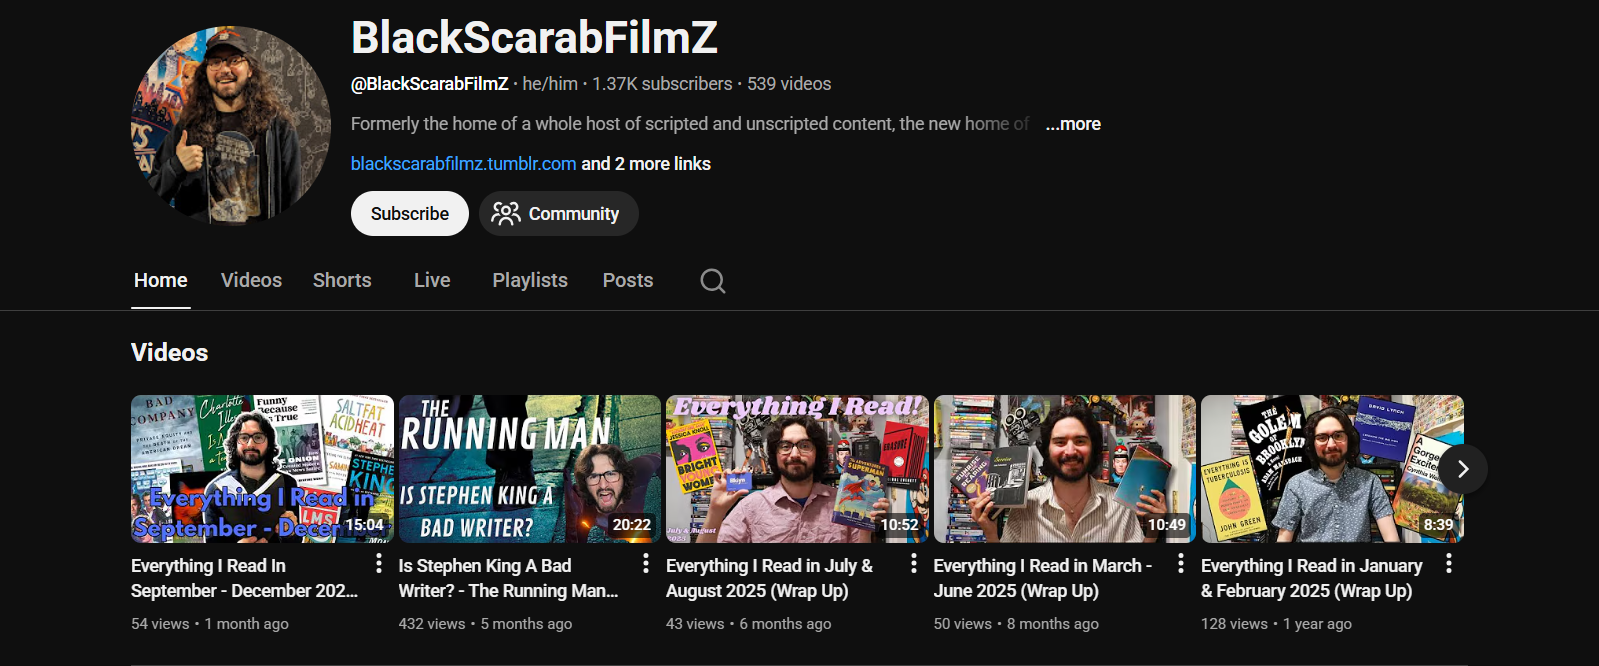Screen dimensions: 1599x666
Task: Switch to the Videos tab
Action: coord(251,280)
